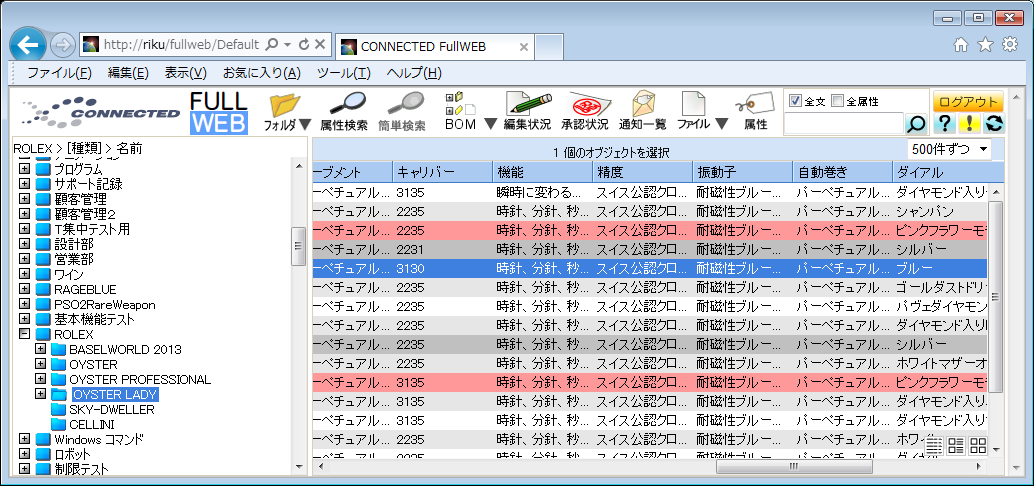Select the row with ダイアル シャンパン
The height and width of the screenshot is (486, 1034).
pos(650,212)
